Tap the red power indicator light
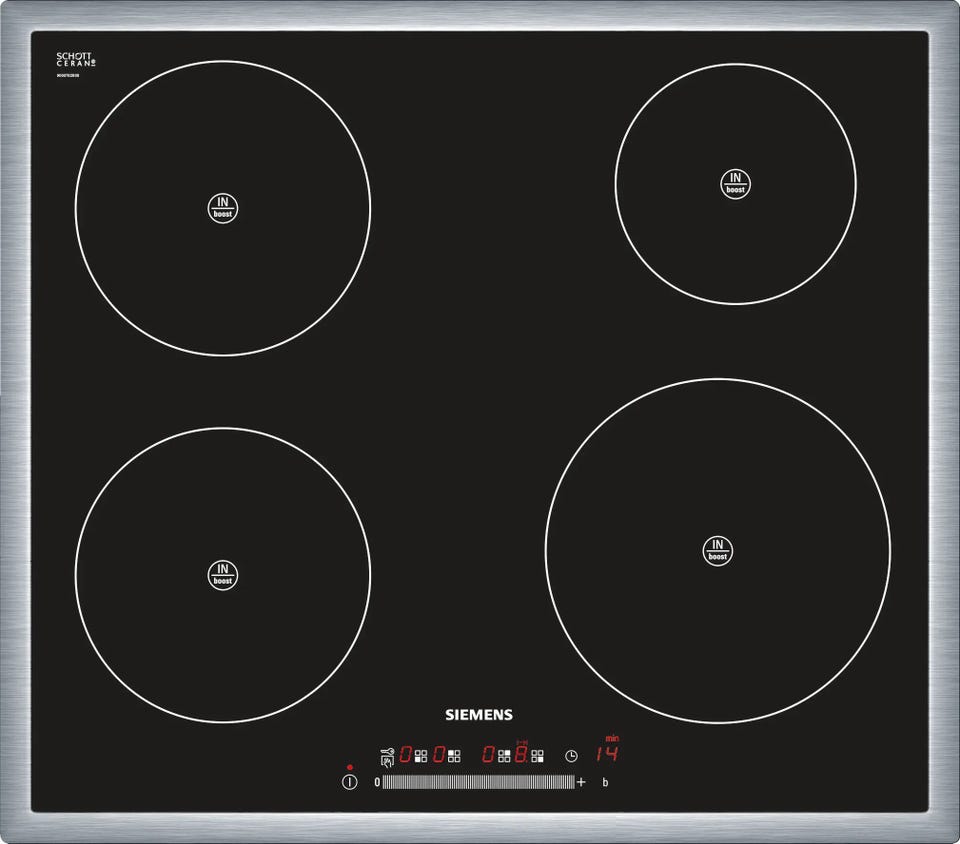 350,767
